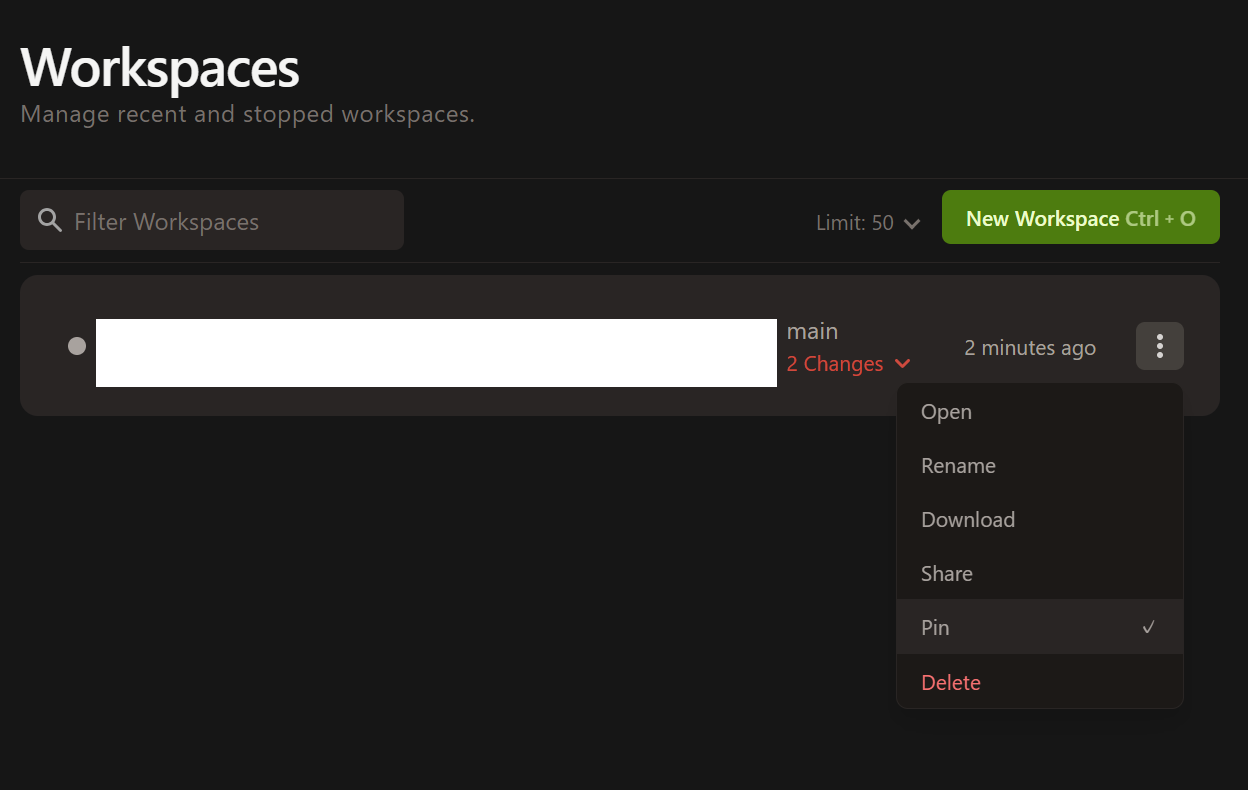The width and height of the screenshot is (1248, 790).
Task: Click the search magnifier icon
Action: [x=50, y=220]
